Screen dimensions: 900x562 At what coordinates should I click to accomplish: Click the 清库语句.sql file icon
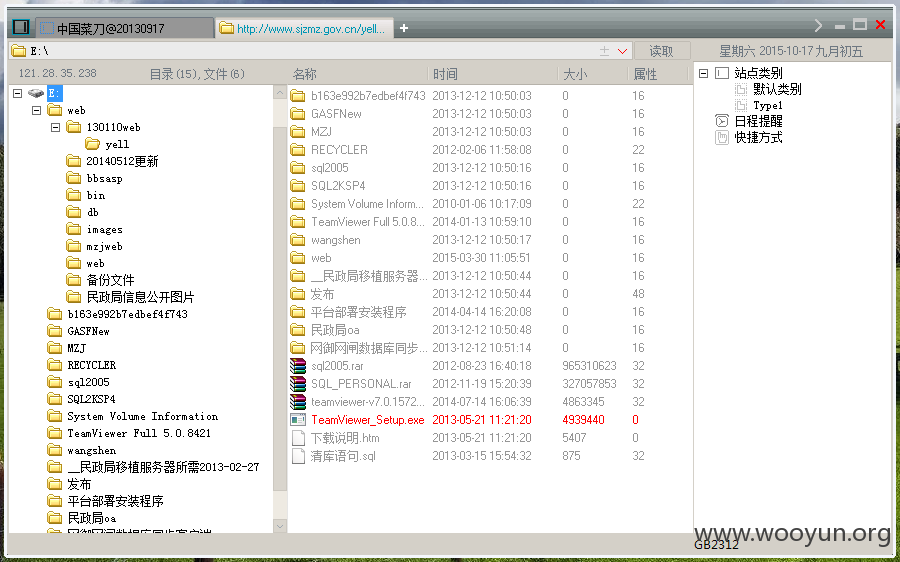[298, 456]
